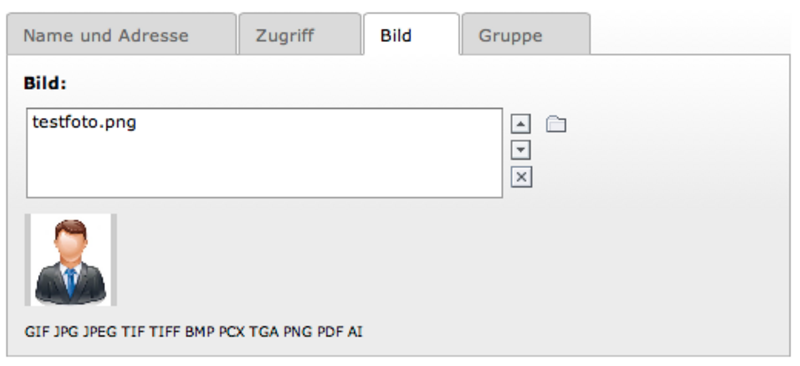The height and width of the screenshot is (366, 800).
Task: Click the PNG format label
Action: 297,332
